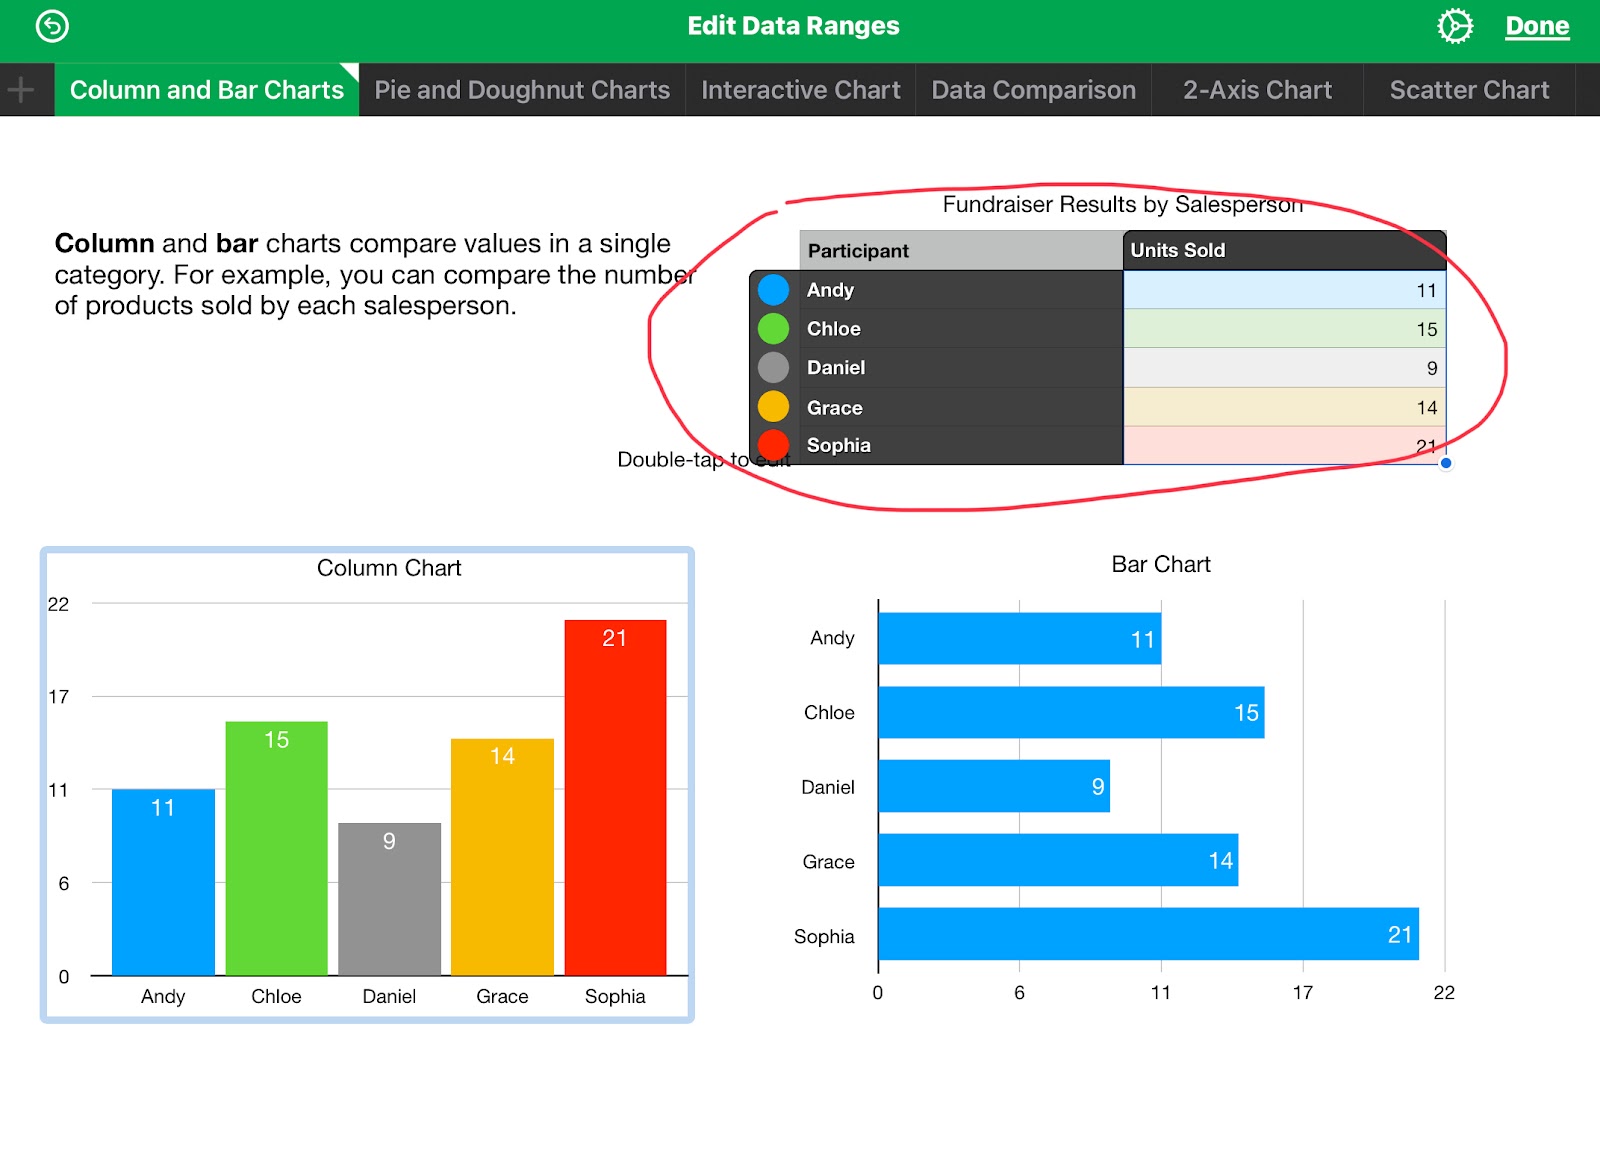Click Grace's units sold value 14
The width and height of the screenshot is (1600, 1168).
[x=1284, y=407]
